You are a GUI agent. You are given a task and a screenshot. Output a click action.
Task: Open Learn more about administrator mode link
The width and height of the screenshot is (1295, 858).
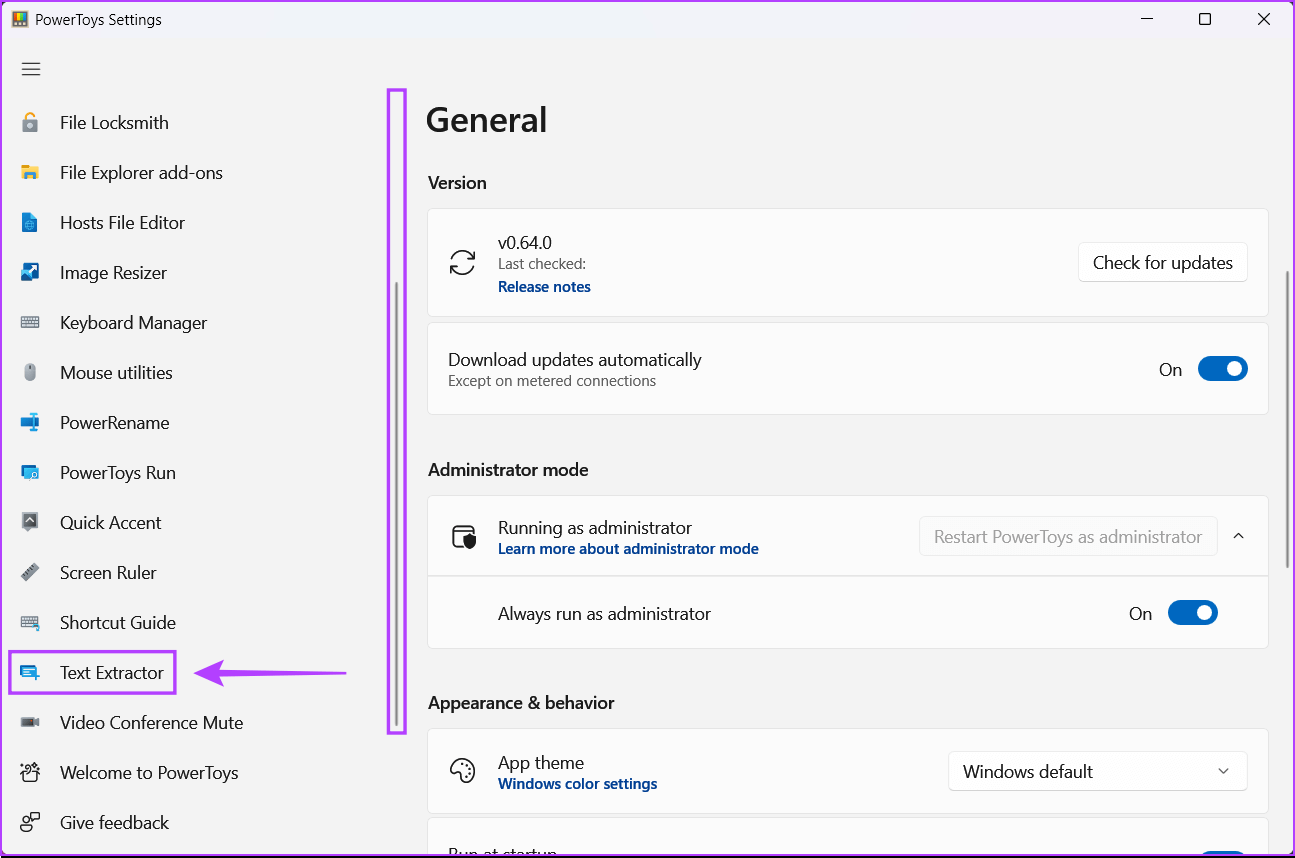(628, 549)
